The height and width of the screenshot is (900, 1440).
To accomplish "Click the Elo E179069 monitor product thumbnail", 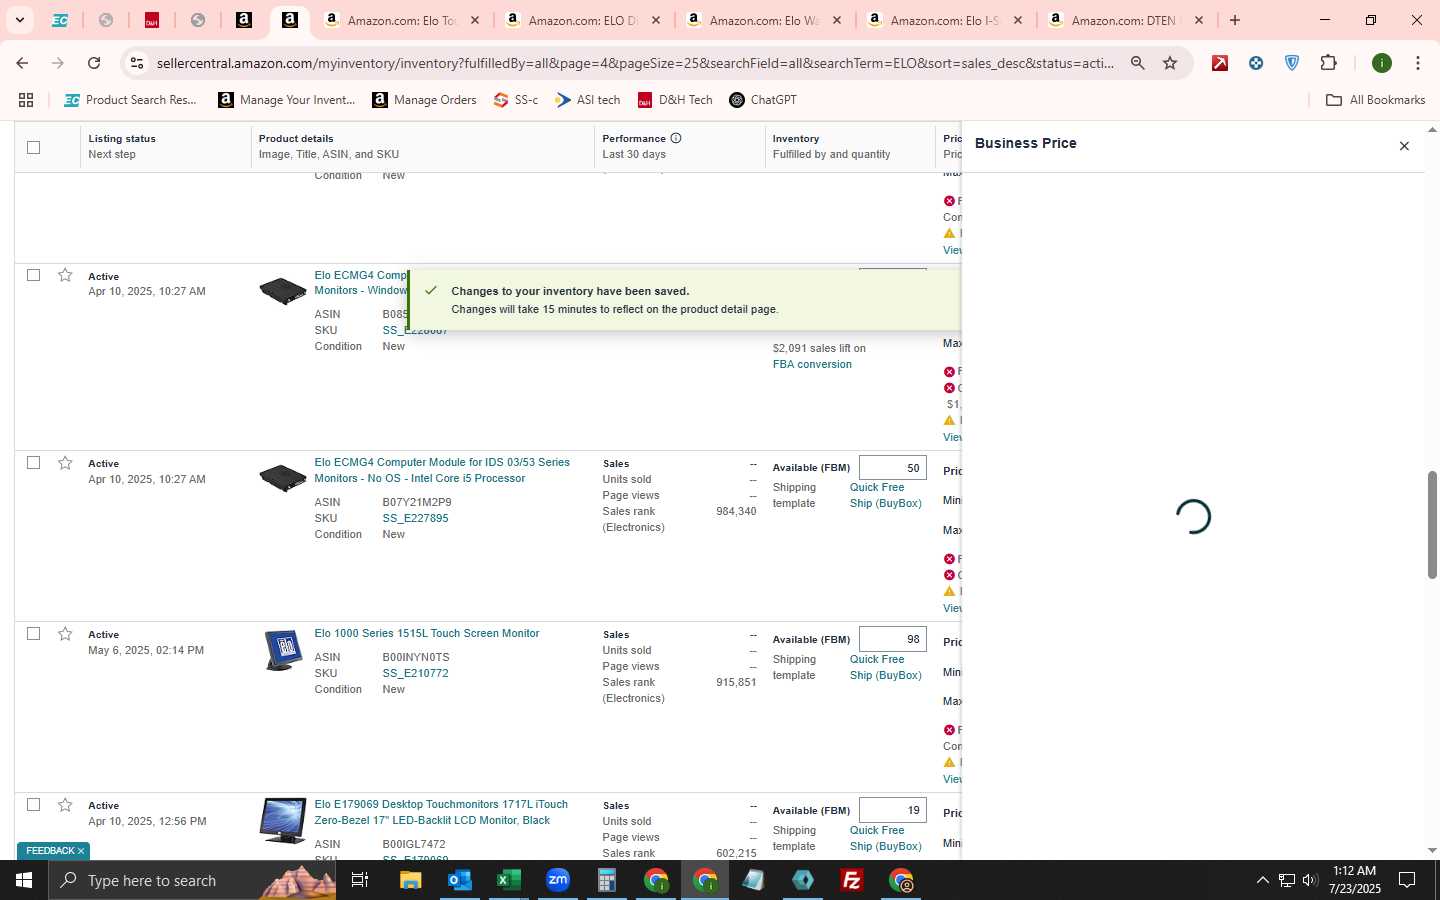I will click(x=283, y=820).
